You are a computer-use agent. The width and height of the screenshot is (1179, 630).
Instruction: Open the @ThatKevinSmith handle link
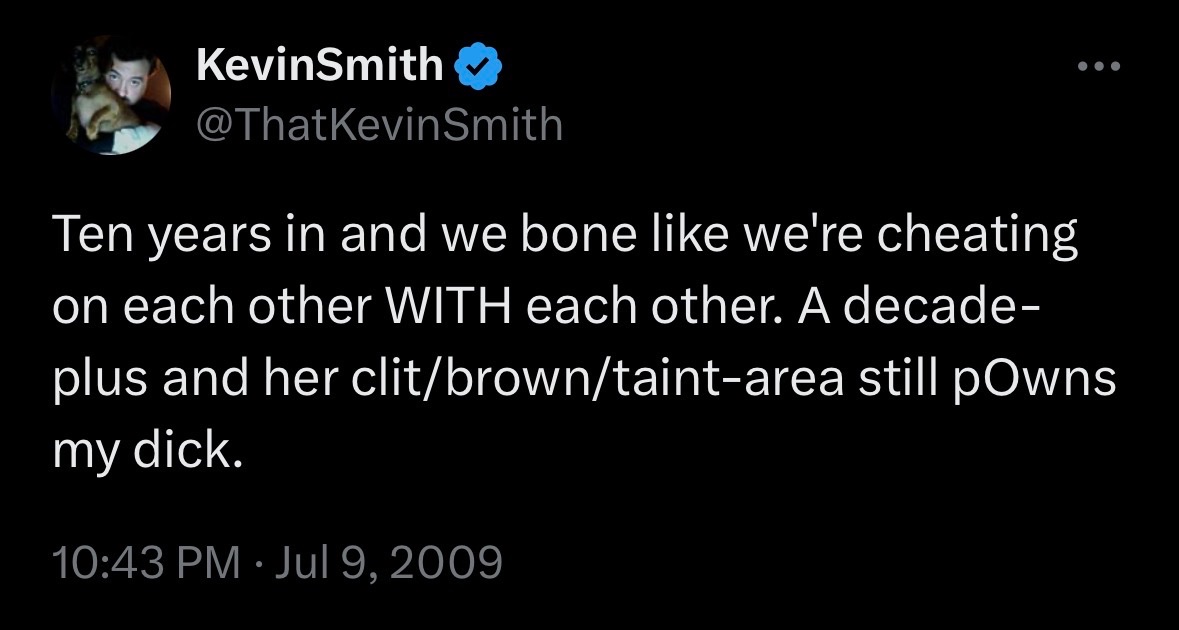380,126
